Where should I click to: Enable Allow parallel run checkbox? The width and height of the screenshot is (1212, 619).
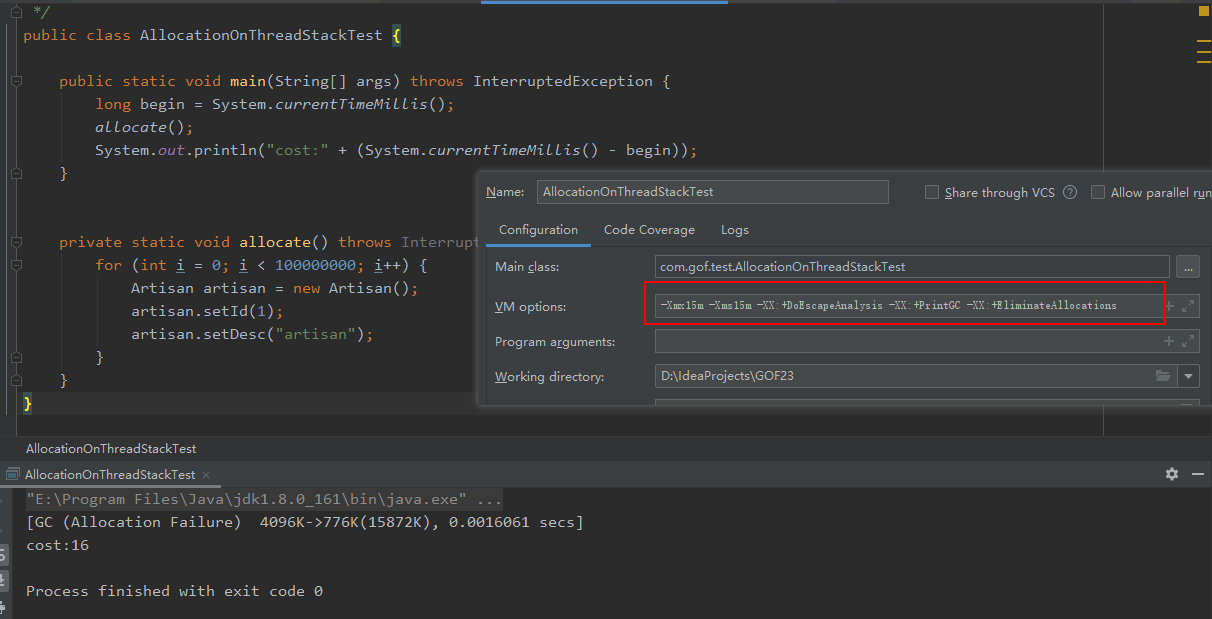point(1098,192)
